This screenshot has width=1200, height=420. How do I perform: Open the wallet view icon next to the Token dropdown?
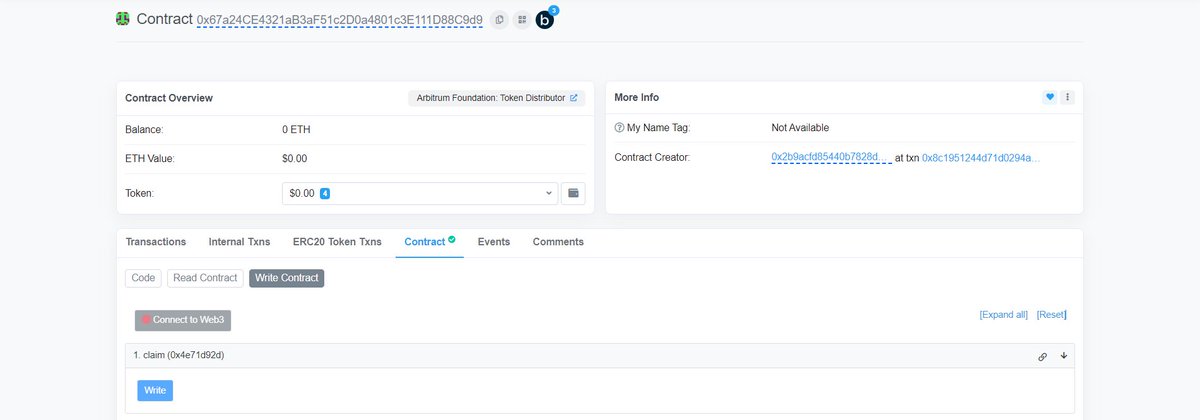coord(574,193)
